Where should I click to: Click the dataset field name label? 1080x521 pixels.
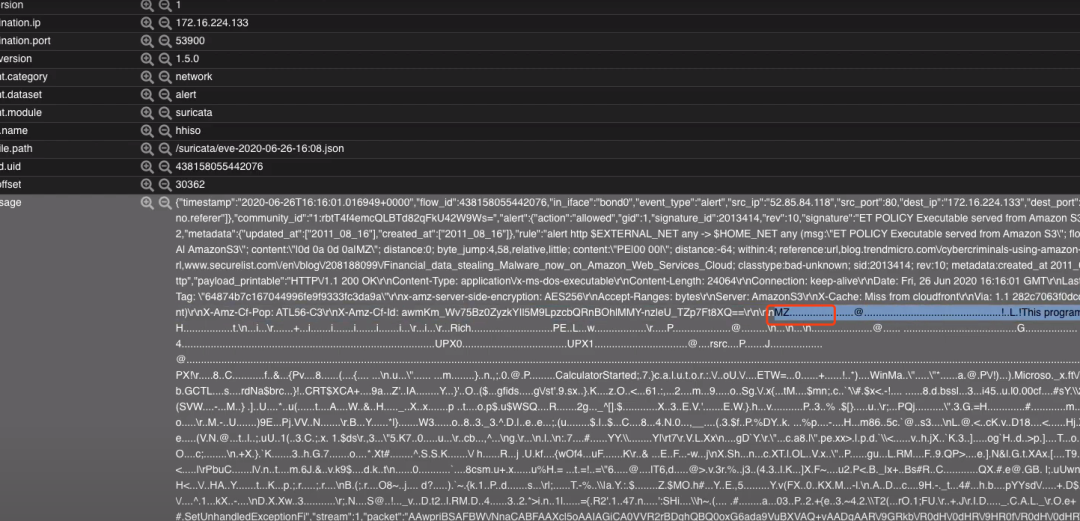(21, 94)
